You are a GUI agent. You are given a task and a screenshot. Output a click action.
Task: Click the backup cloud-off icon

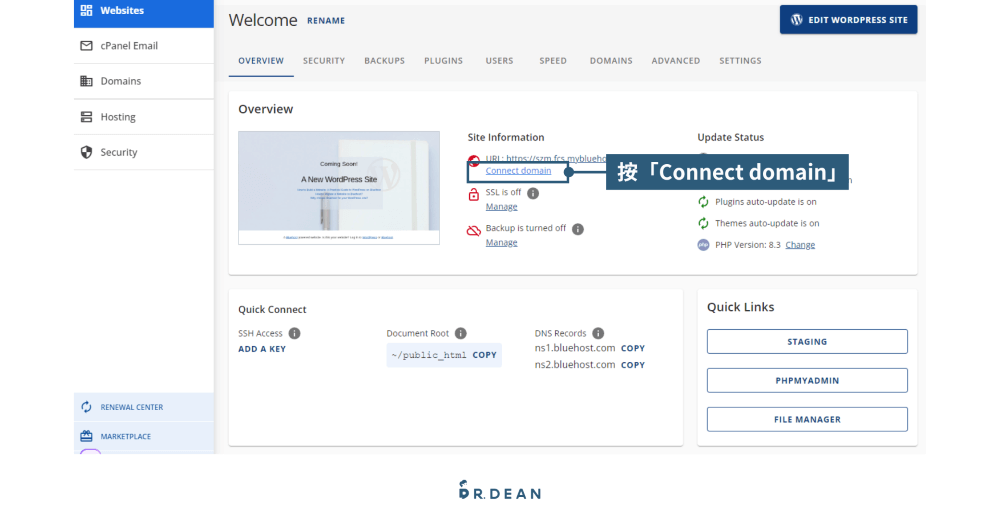pyautogui.click(x=474, y=231)
